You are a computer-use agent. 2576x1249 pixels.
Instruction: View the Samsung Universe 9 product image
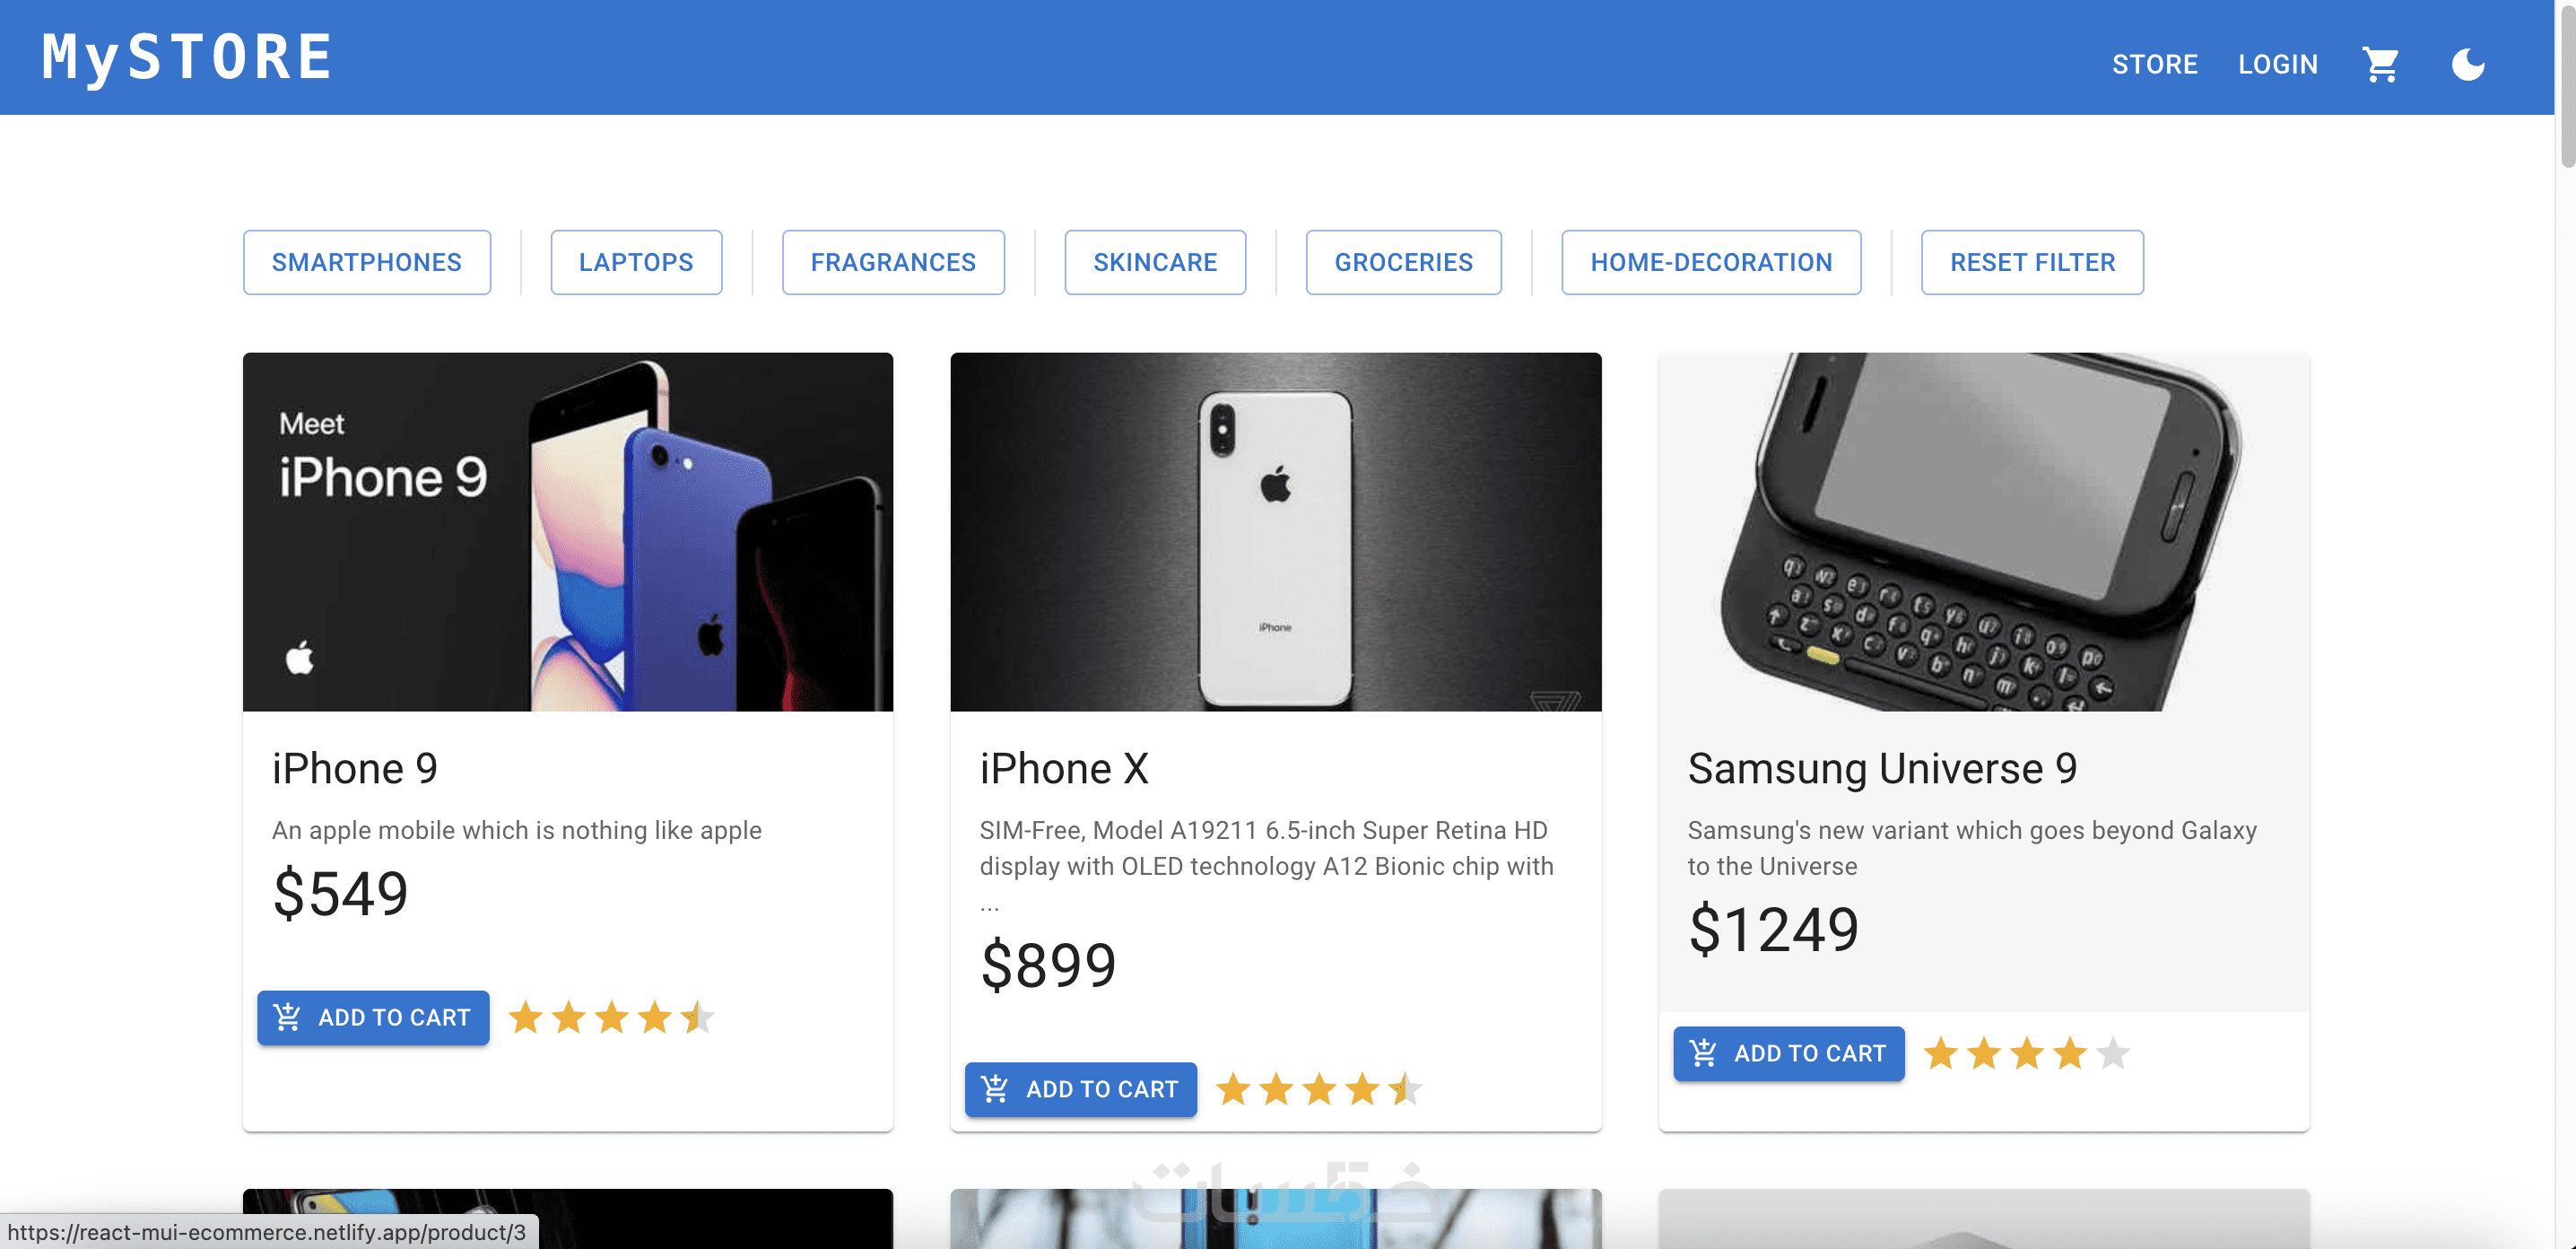(1983, 531)
